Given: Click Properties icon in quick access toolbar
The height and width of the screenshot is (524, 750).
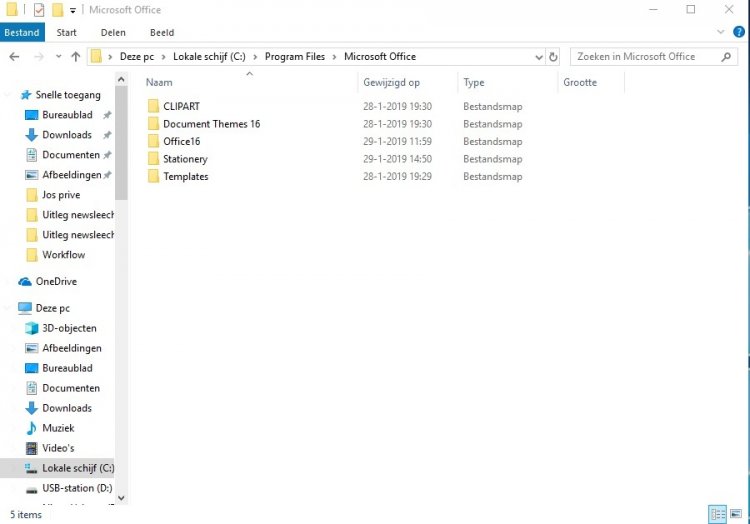Looking at the screenshot, I should click(x=39, y=10).
